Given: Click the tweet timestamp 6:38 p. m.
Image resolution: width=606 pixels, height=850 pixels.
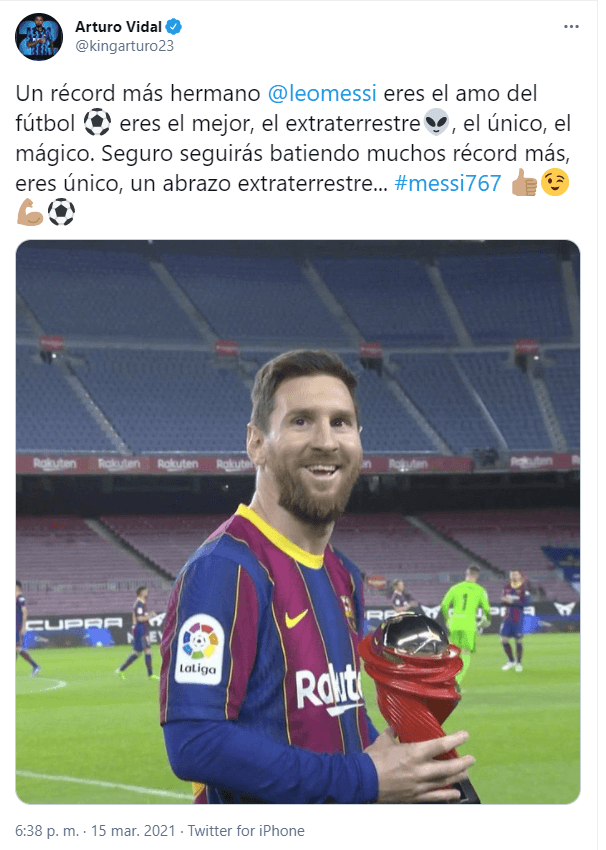Looking at the screenshot, I should coord(47,830).
